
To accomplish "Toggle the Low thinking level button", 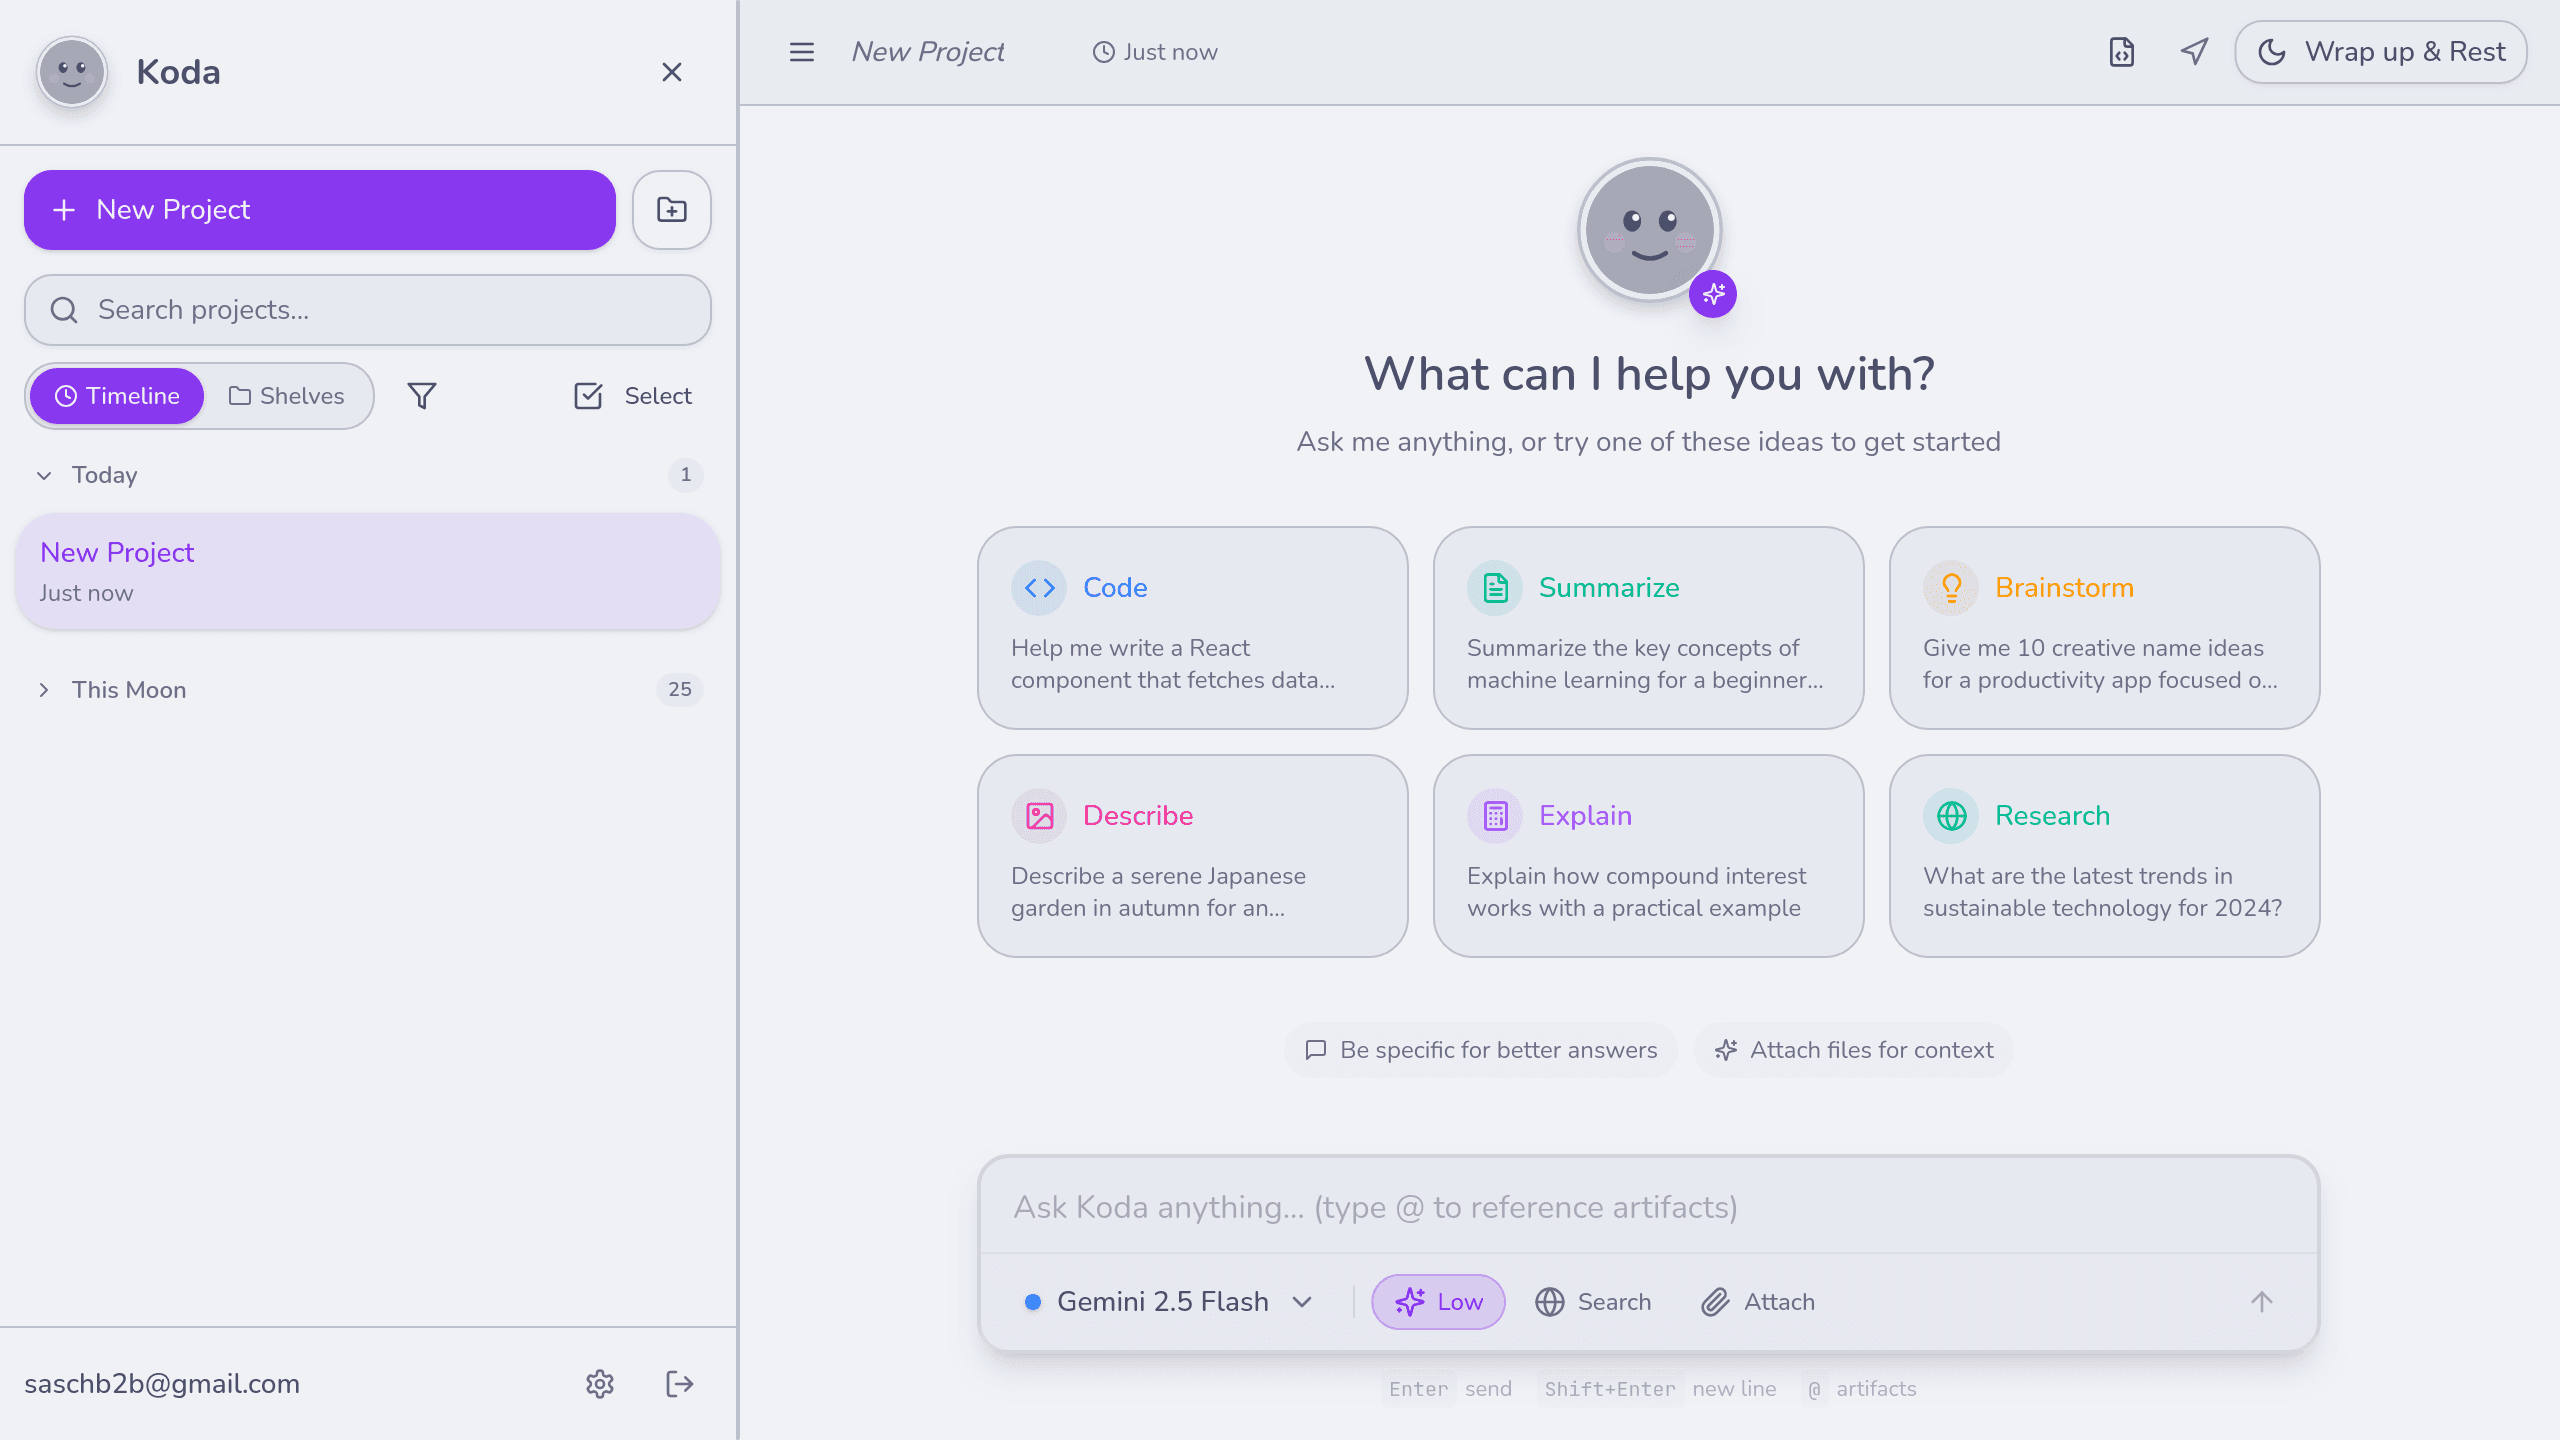I will click(x=1438, y=1302).
